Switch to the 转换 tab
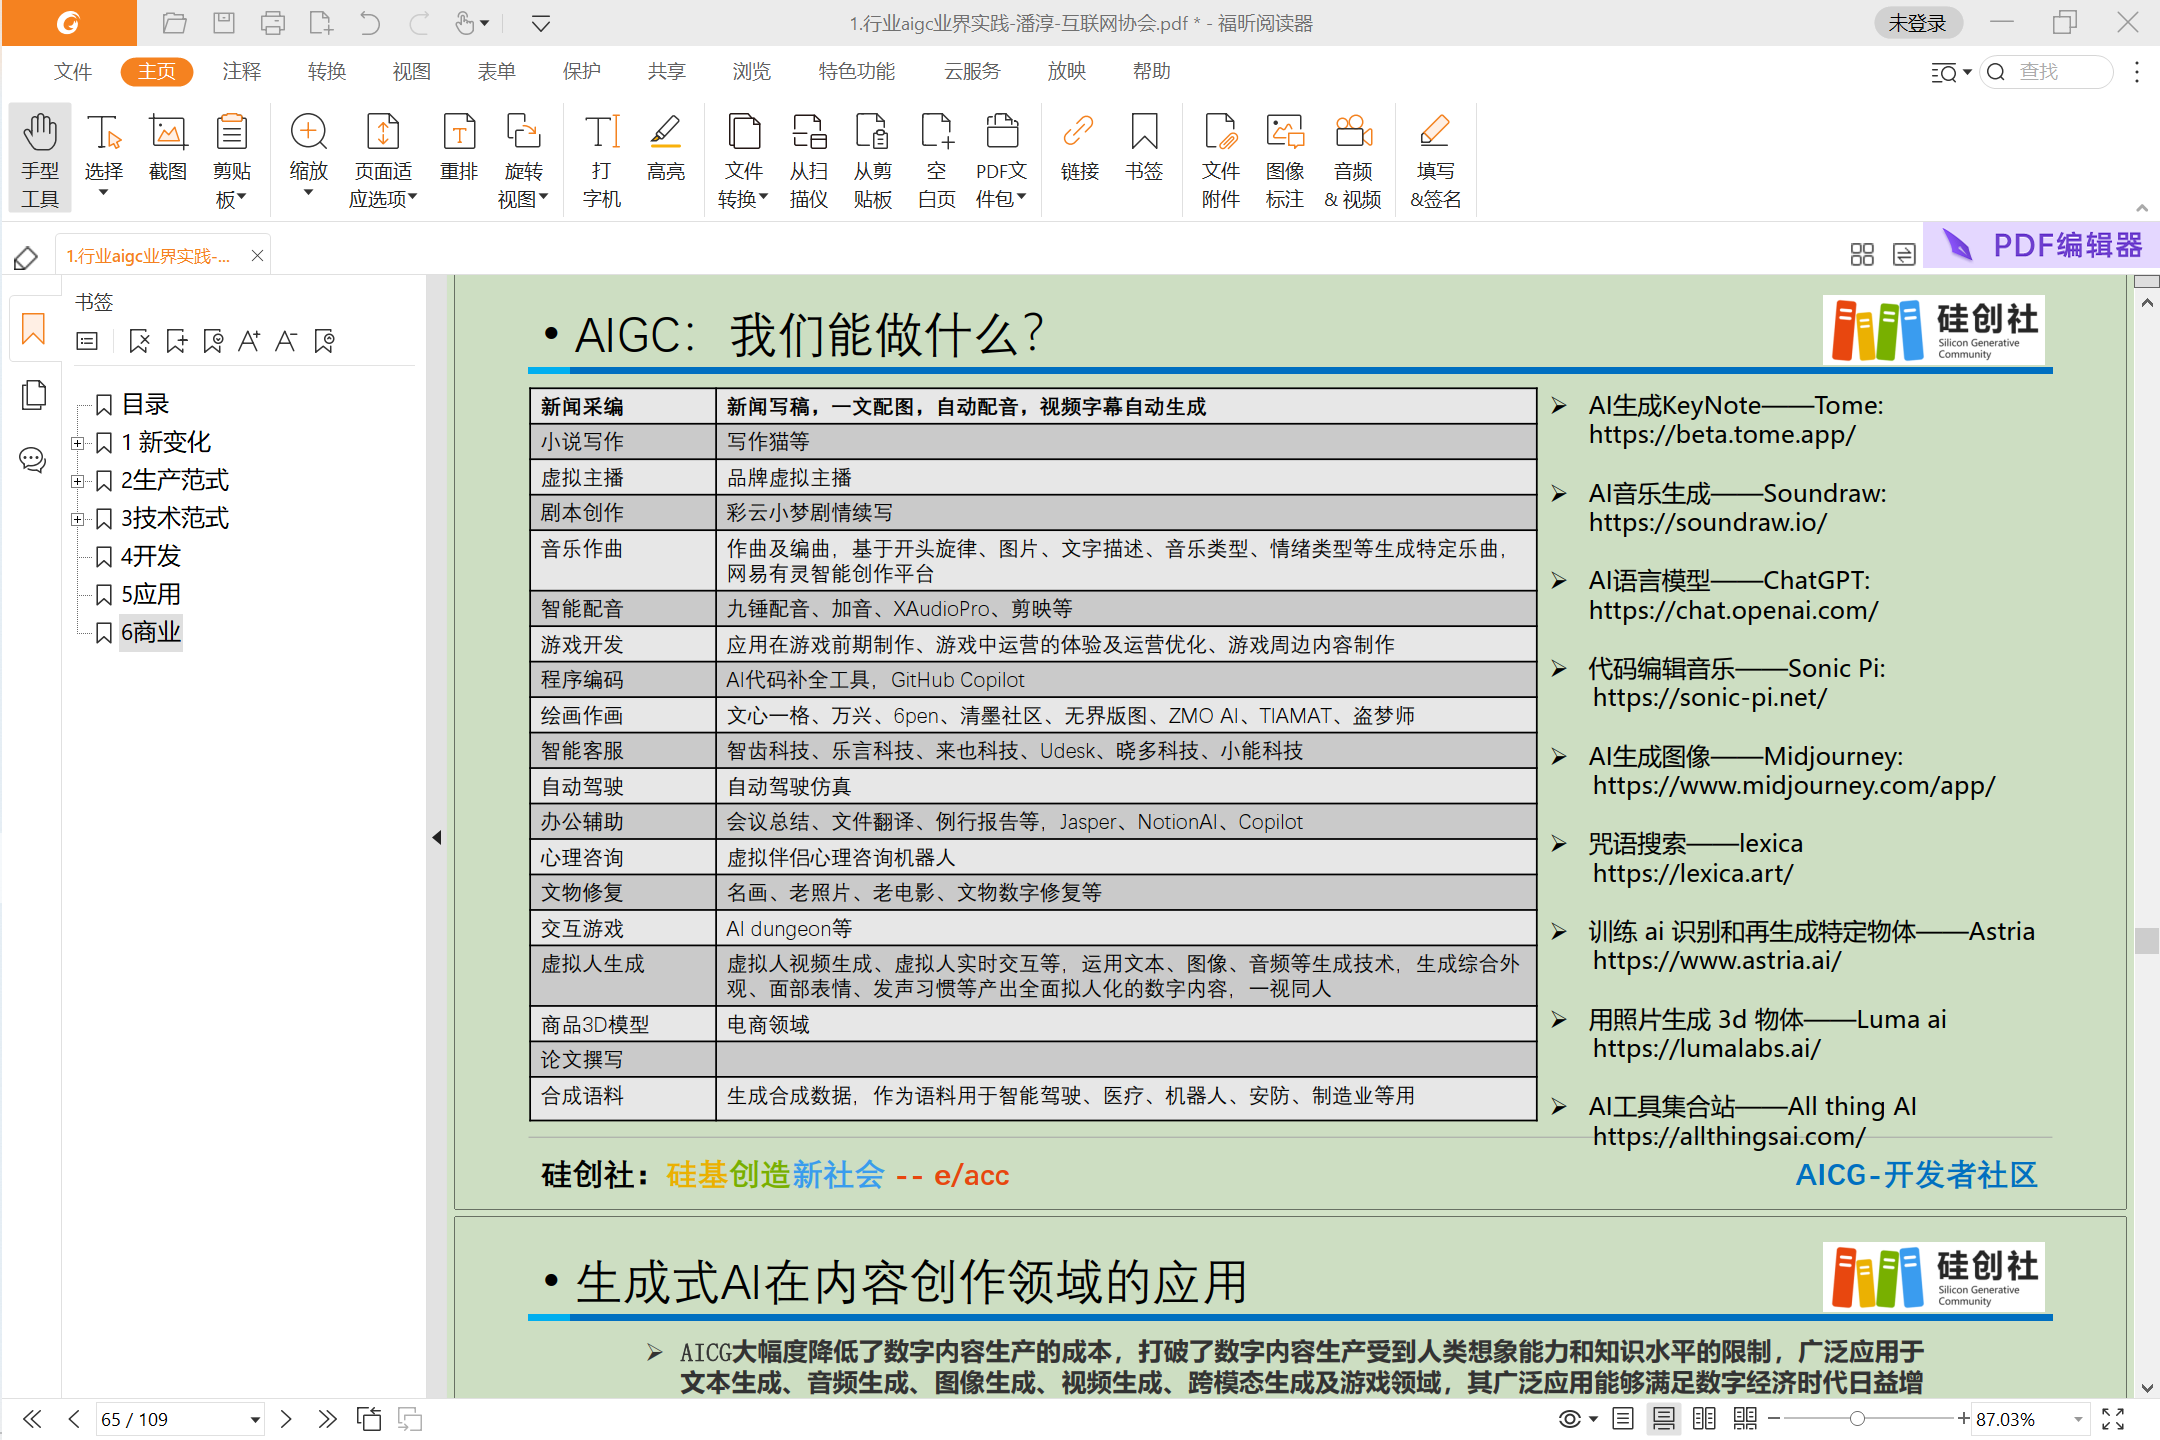The image size is (2160, 1440). tap(327, 71)
